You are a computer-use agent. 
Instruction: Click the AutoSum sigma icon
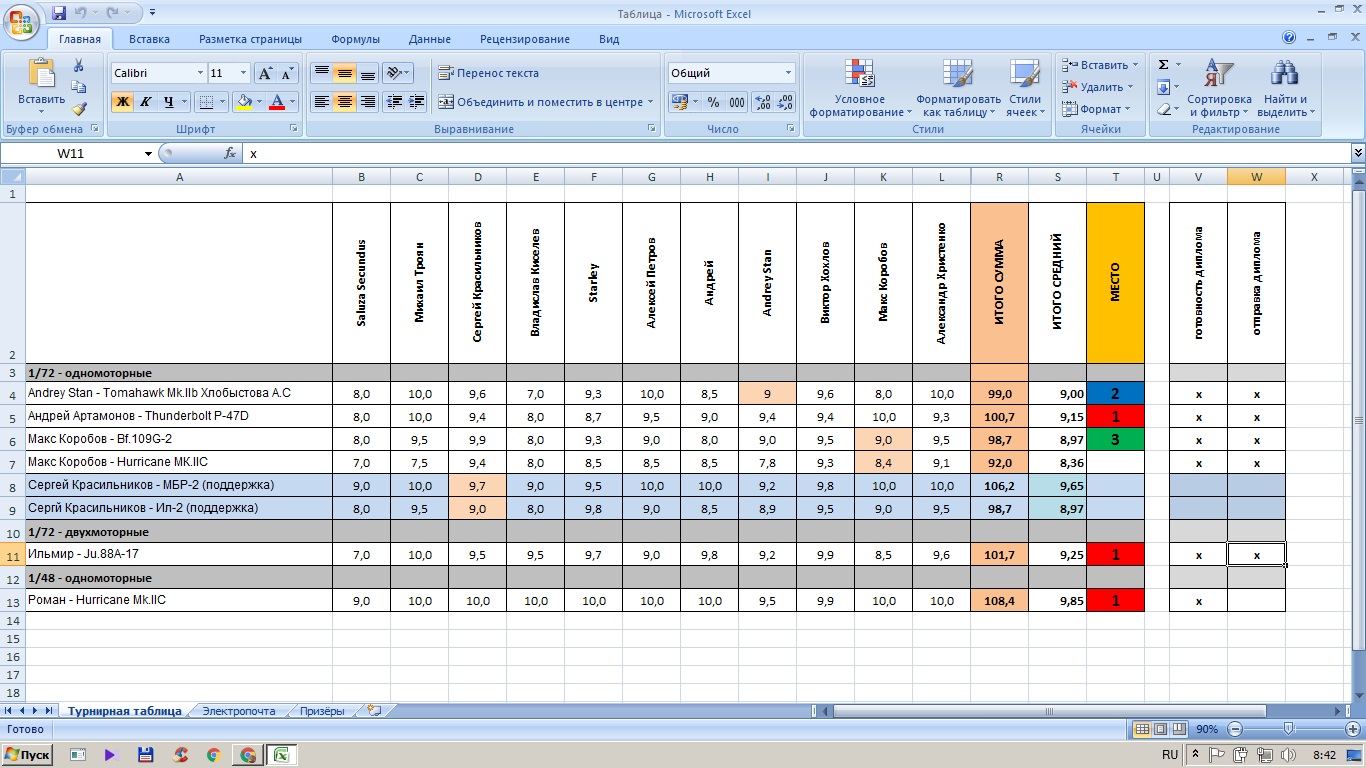click(1164, 65)
